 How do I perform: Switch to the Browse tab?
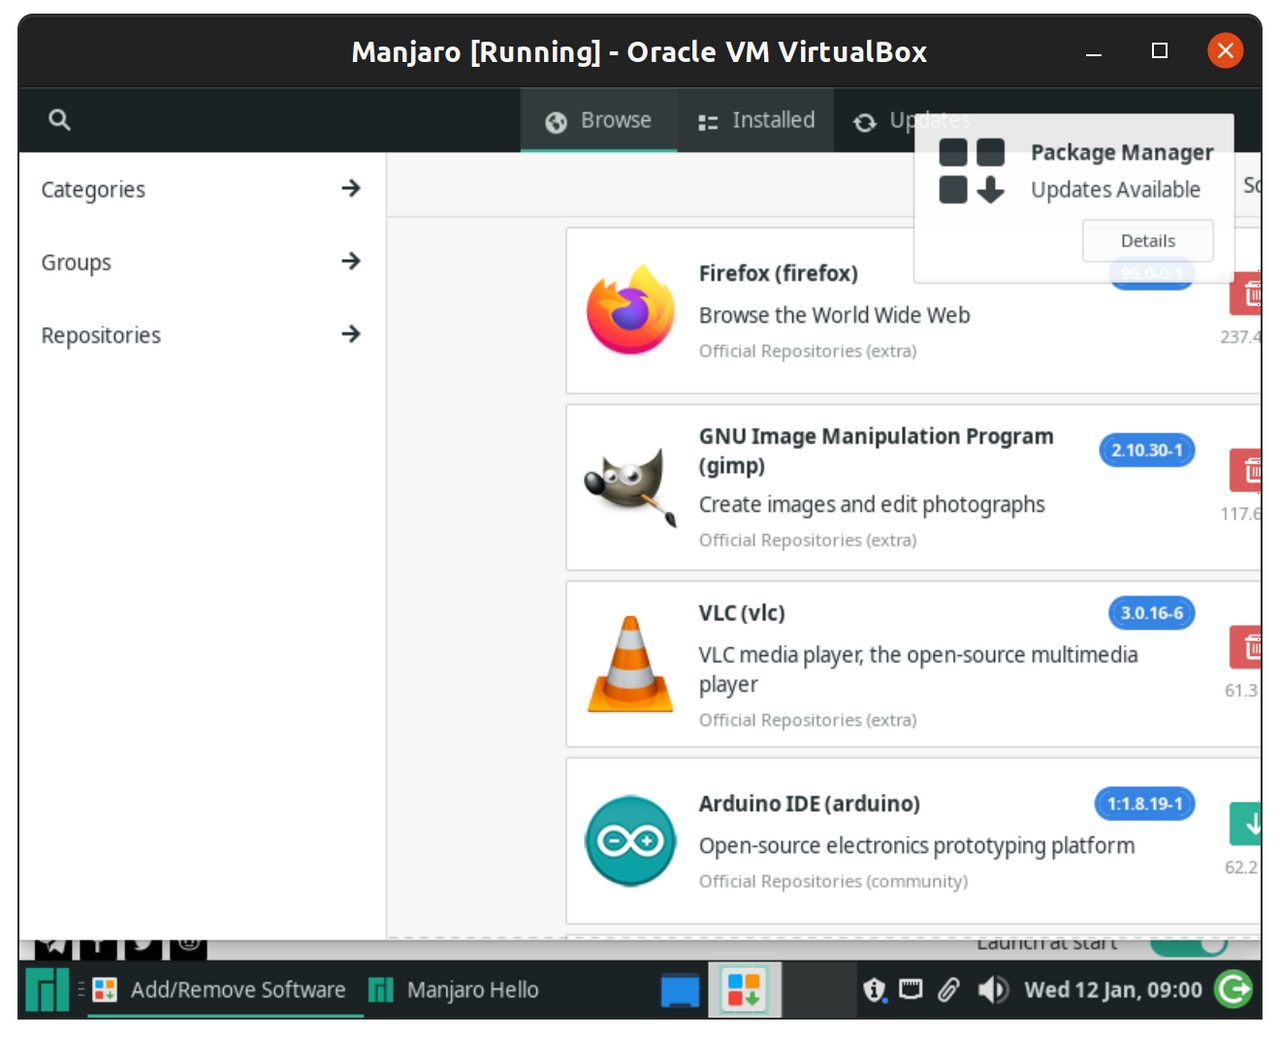point(598,120)
